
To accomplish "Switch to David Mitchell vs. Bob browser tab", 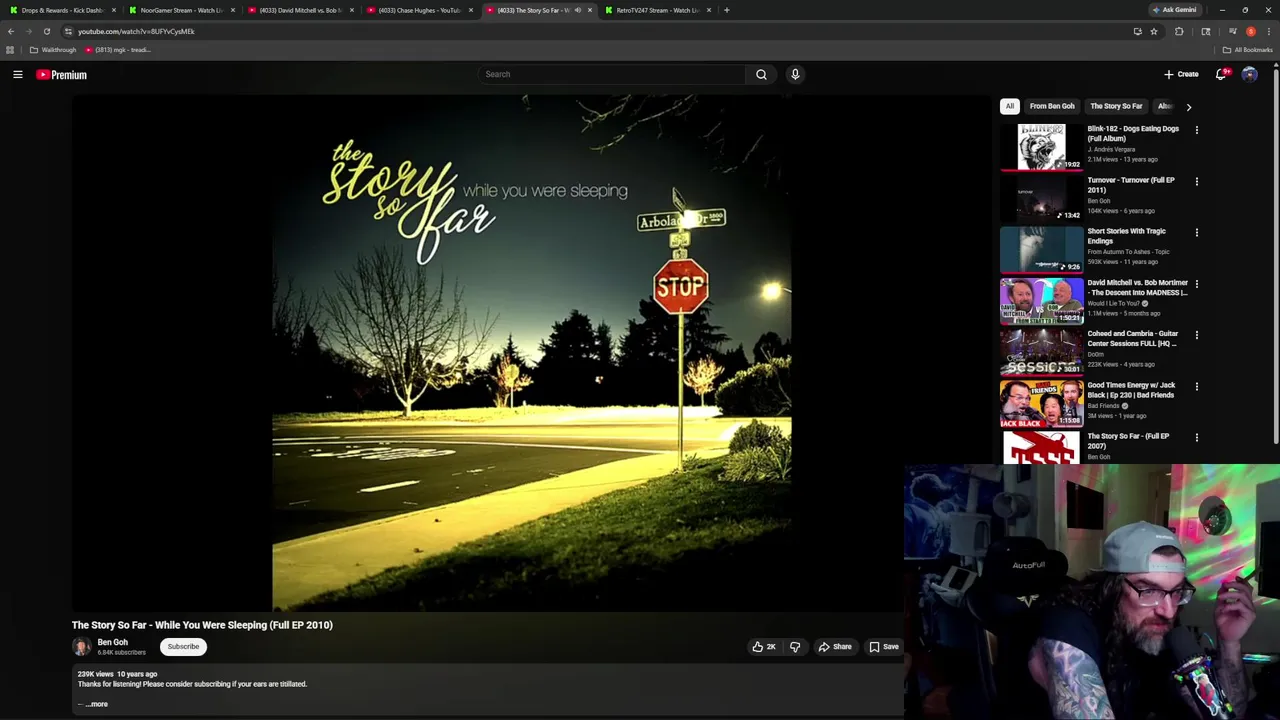I will pos(300,10).
